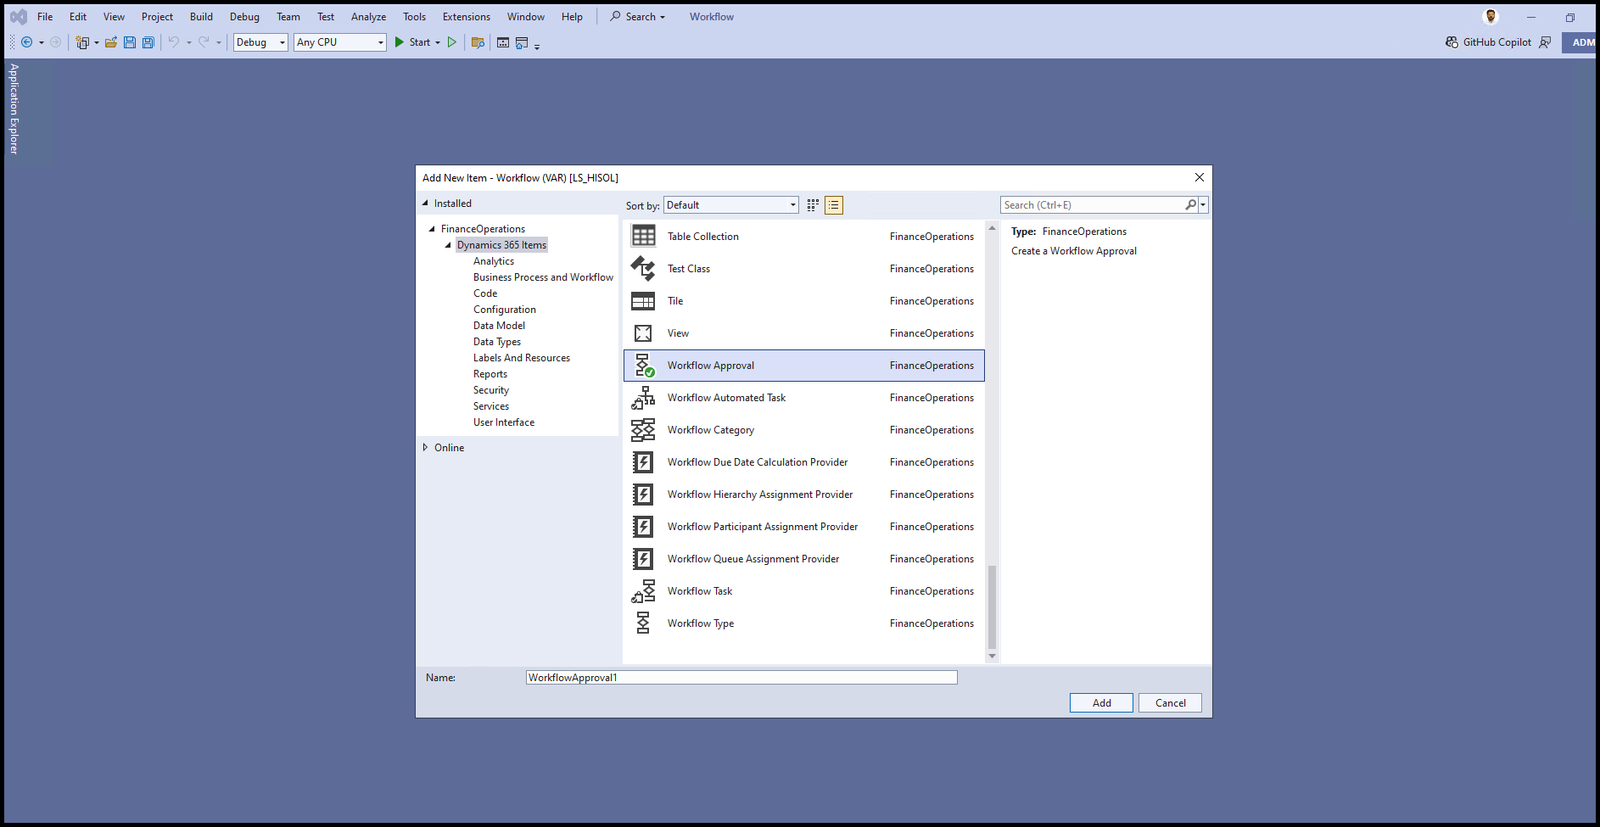Open the Project menu
The height and width of the screenshot is (827, 1600).
[x=157, y=16]
